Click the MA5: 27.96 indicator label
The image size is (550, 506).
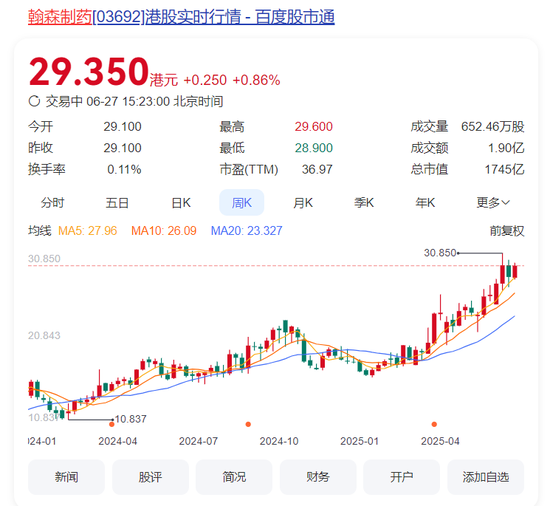[x=87, y=231]
